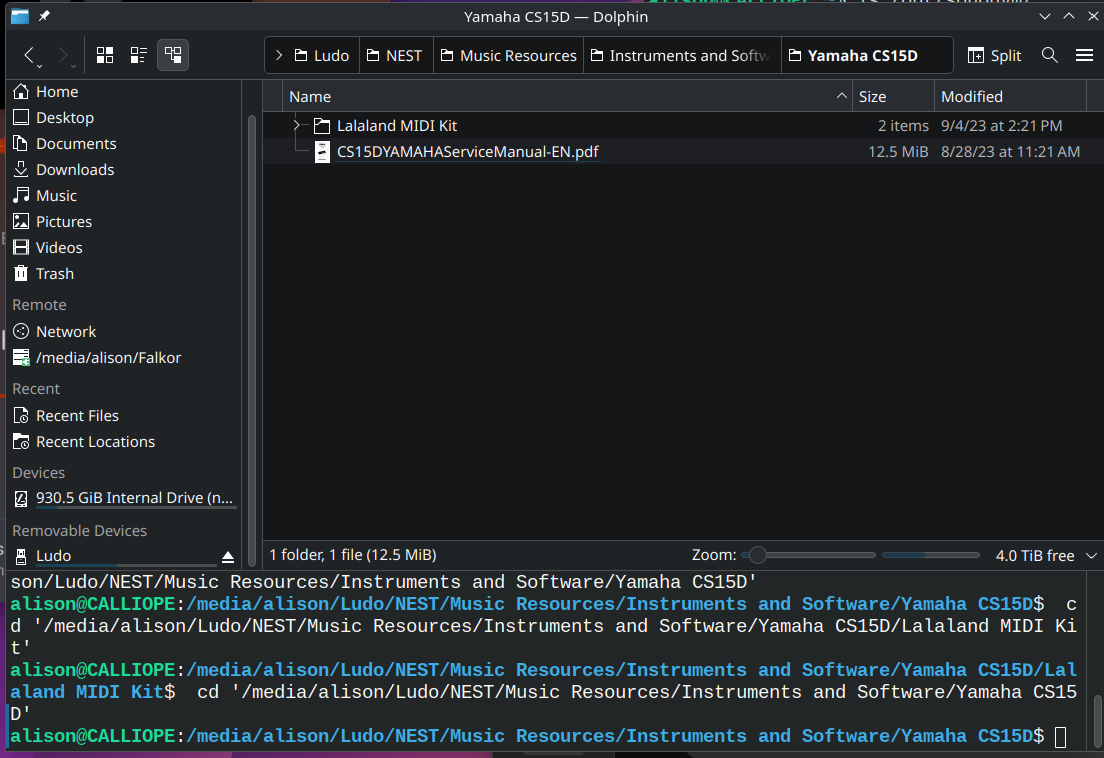1104x758 pixels.
Task: Open the hamburger menu
Action: (x=1084, y=55)
